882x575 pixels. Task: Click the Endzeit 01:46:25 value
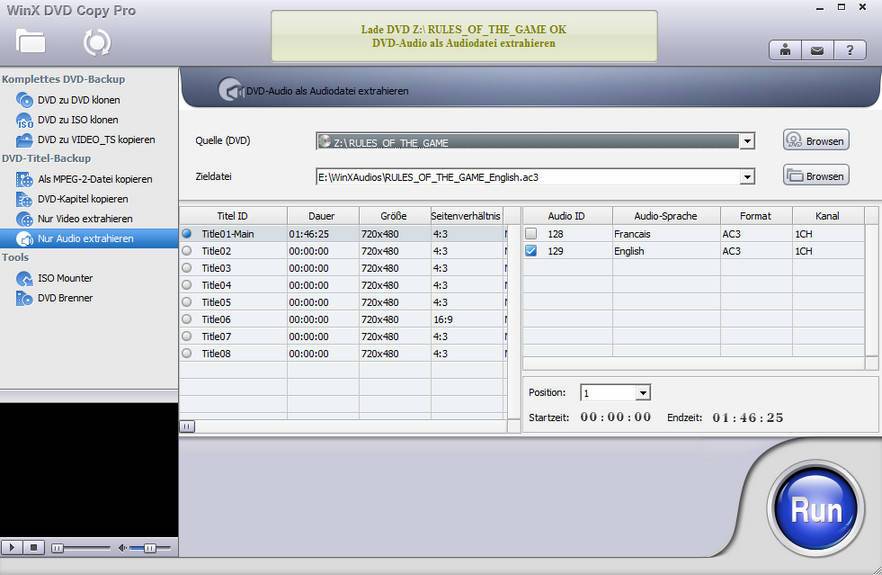[748, 417]
